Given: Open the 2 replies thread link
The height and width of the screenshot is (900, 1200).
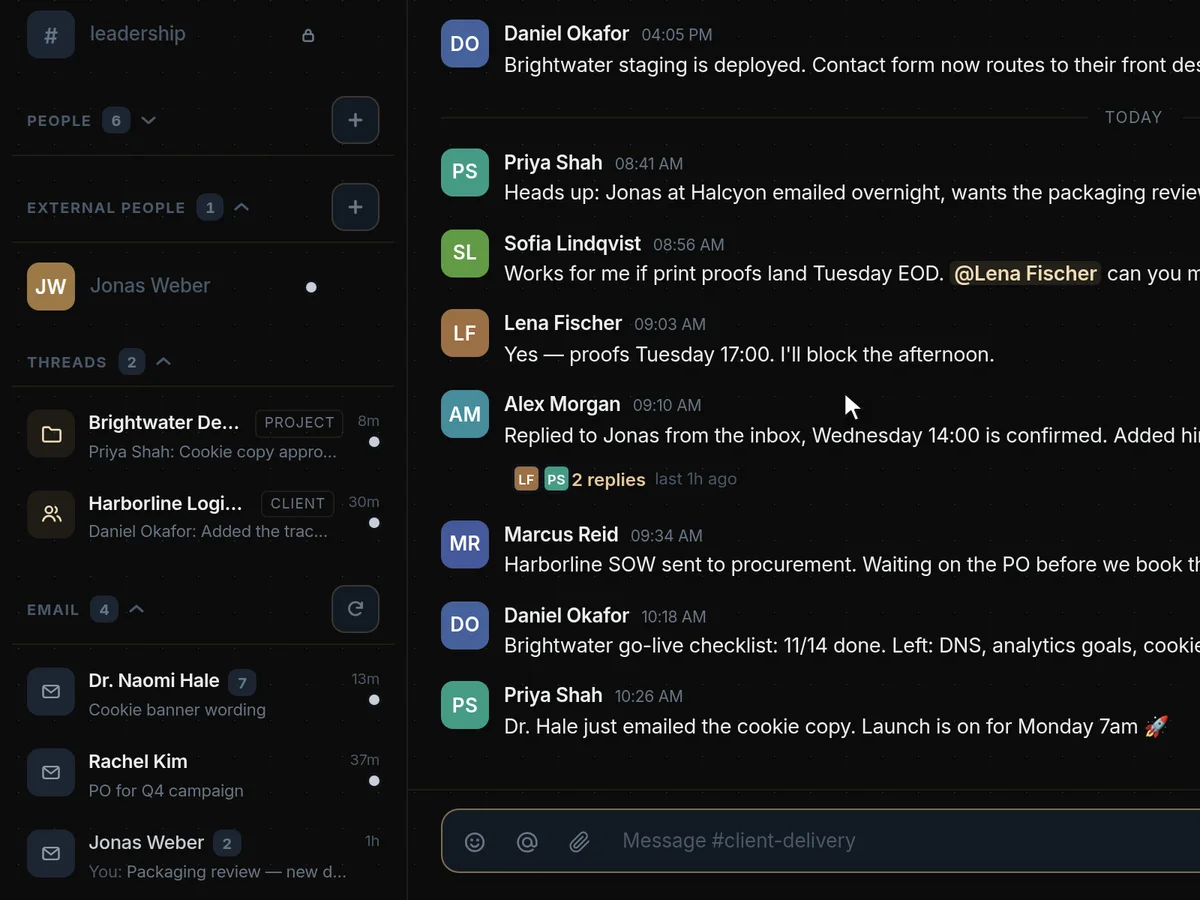Looking at the screenshot, I should tap(608, 479).
